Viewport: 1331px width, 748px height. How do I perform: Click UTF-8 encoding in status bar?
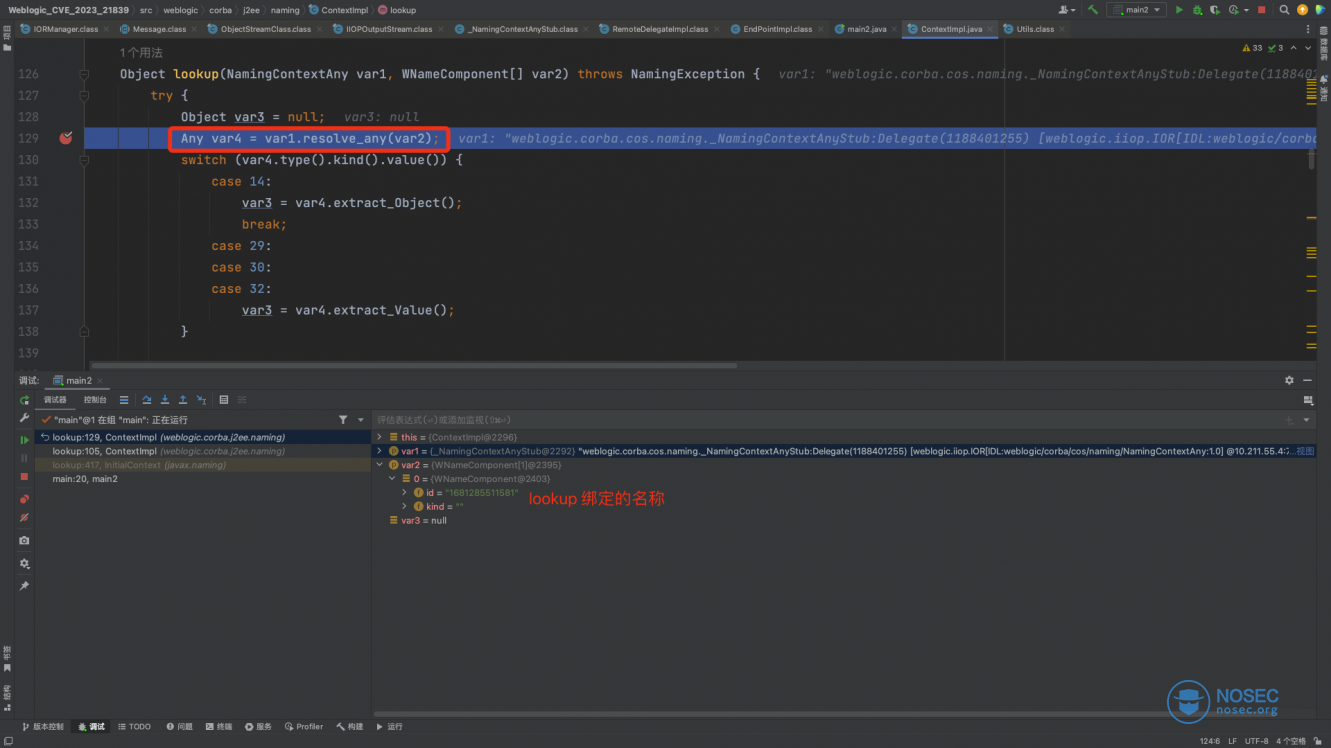[1256, 741]
